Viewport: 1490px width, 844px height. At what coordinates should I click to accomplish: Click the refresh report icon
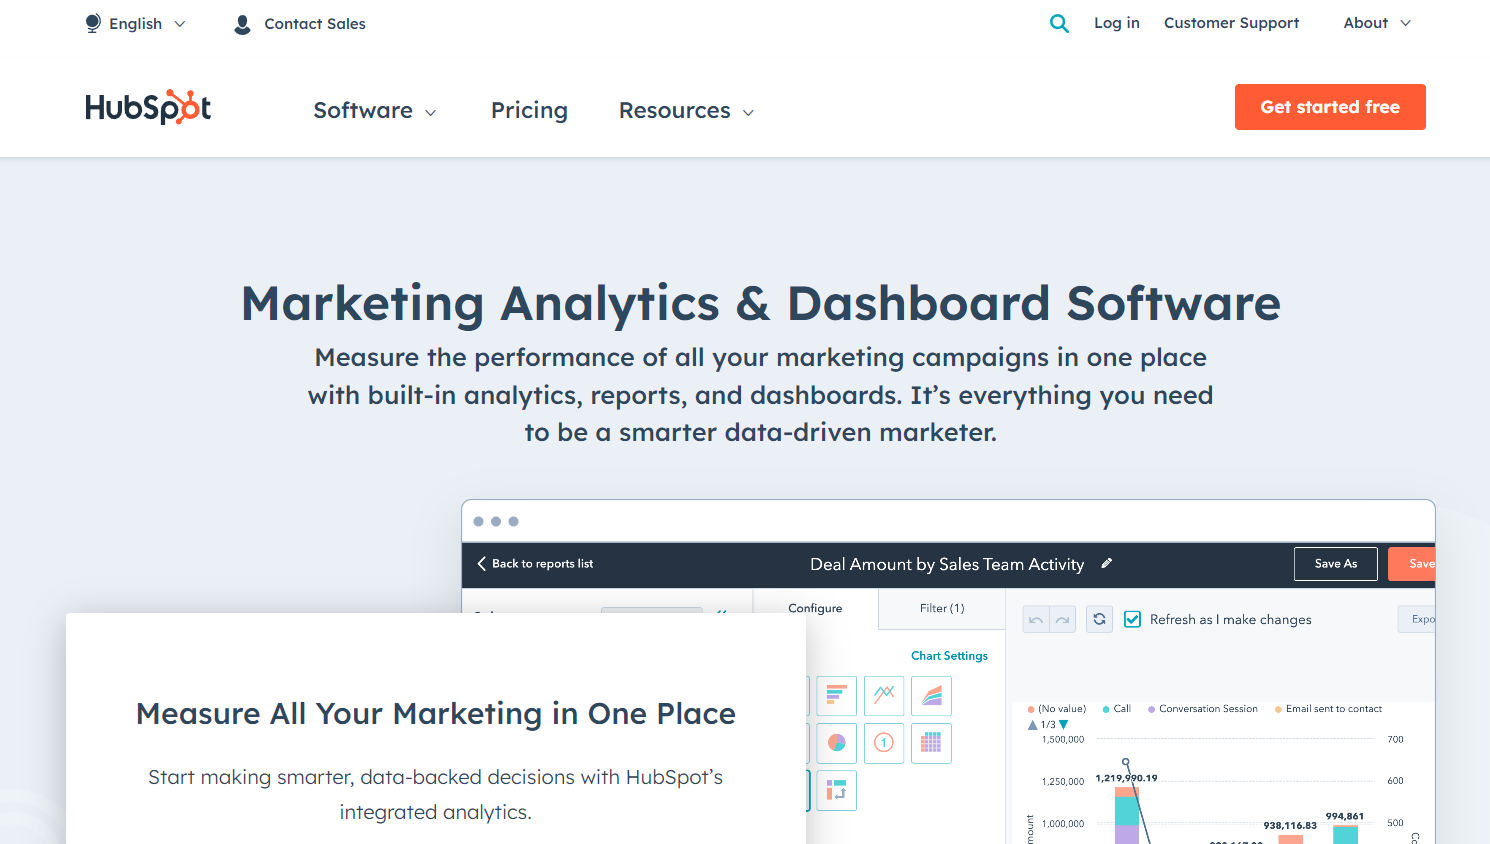point(1099,619)
